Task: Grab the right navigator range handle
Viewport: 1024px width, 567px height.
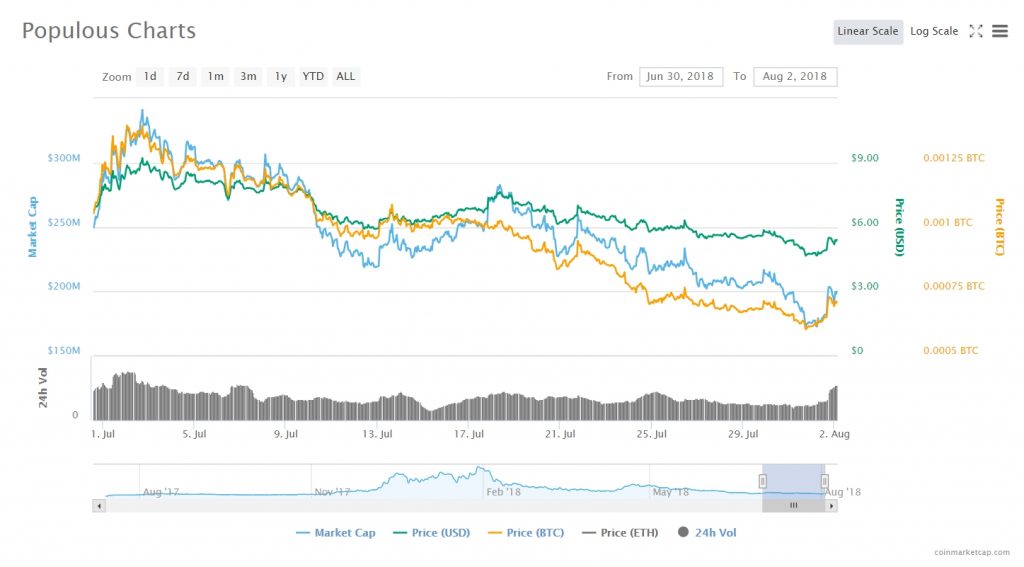Action: (825, 481)
